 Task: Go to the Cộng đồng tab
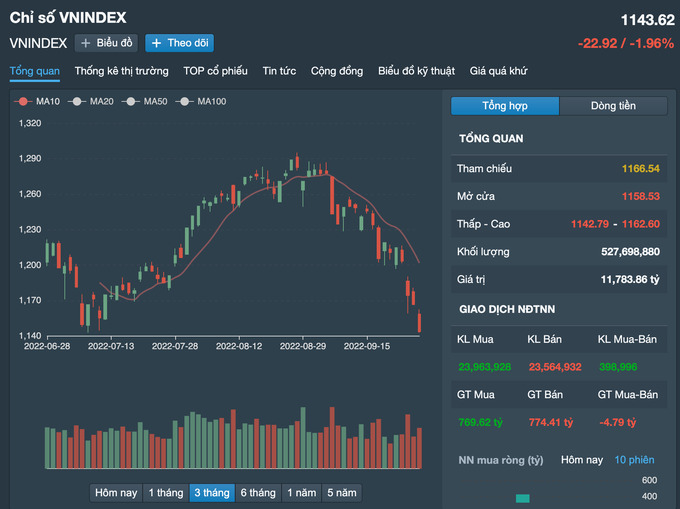click(x=338, y=71)
